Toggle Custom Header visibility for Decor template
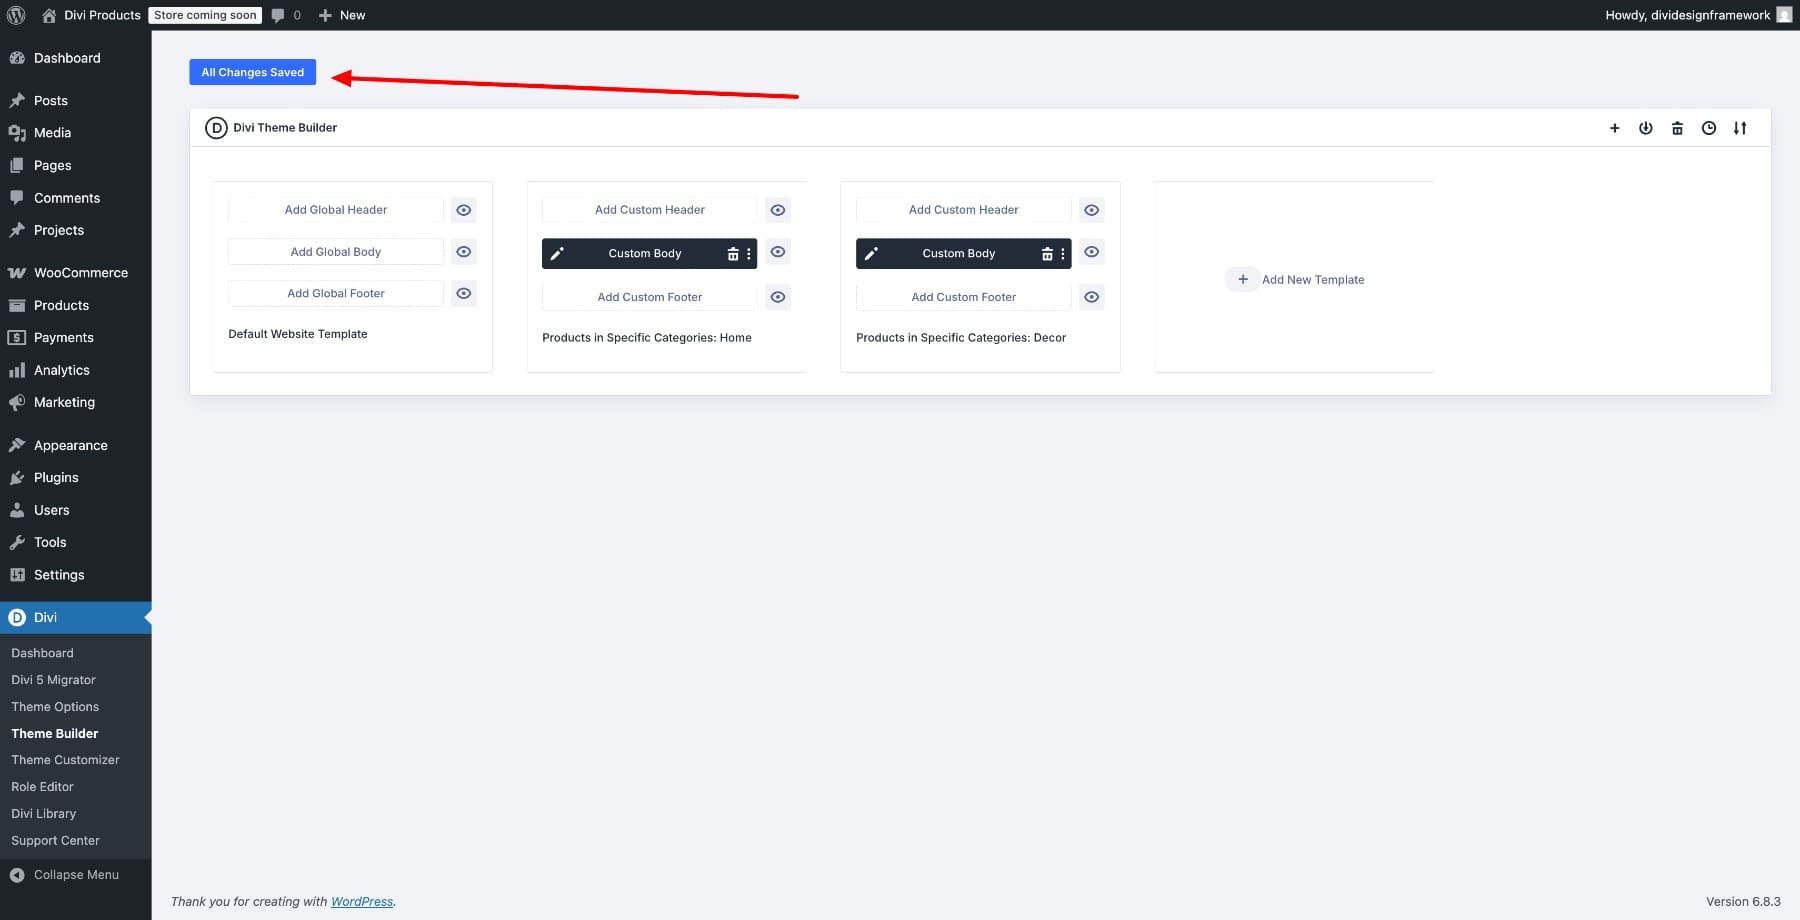Viewport: 1800px width, 920px height. pos(1091,210)
